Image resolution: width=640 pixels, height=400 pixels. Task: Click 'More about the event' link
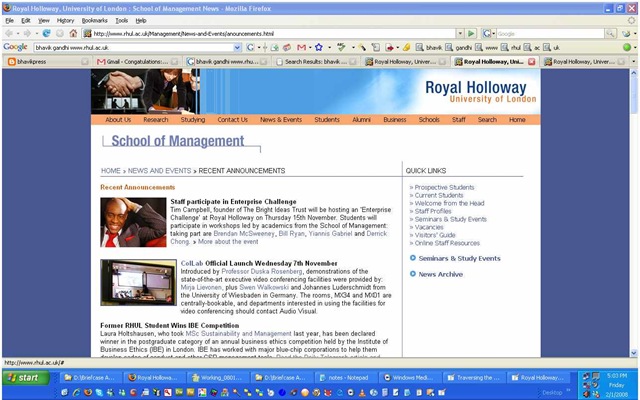coord(228,242)
